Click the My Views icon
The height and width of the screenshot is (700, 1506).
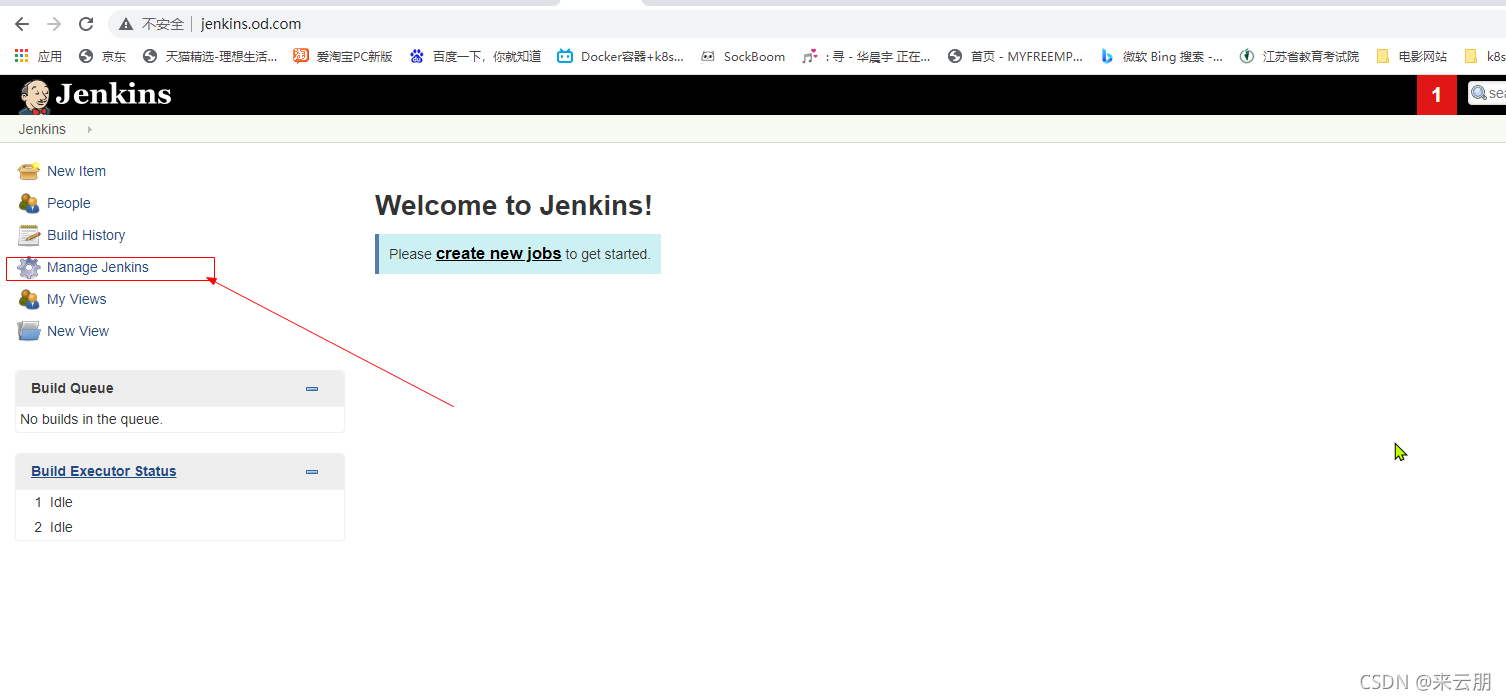29,299
